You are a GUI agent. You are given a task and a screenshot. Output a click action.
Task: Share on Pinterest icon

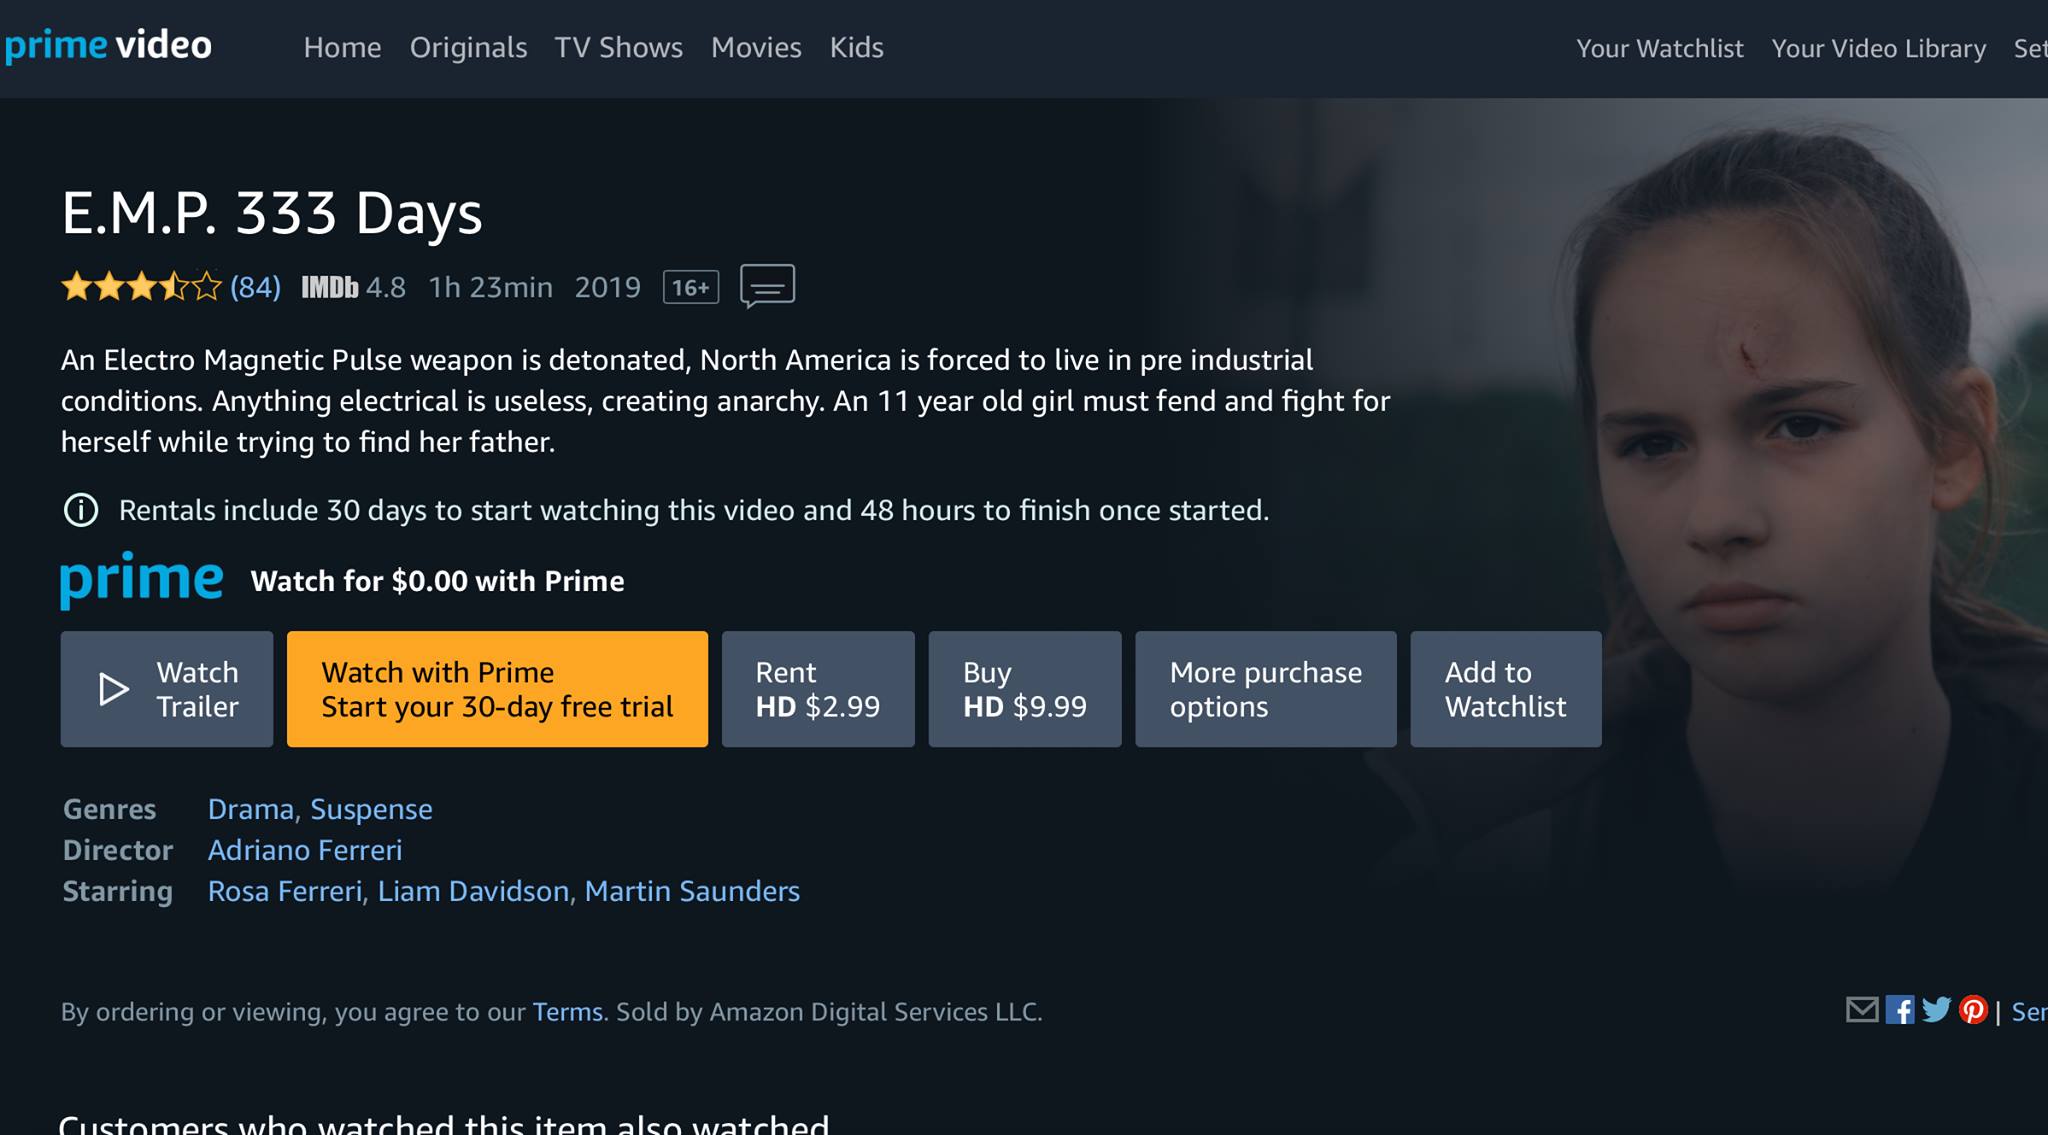coord(1973,1010)
